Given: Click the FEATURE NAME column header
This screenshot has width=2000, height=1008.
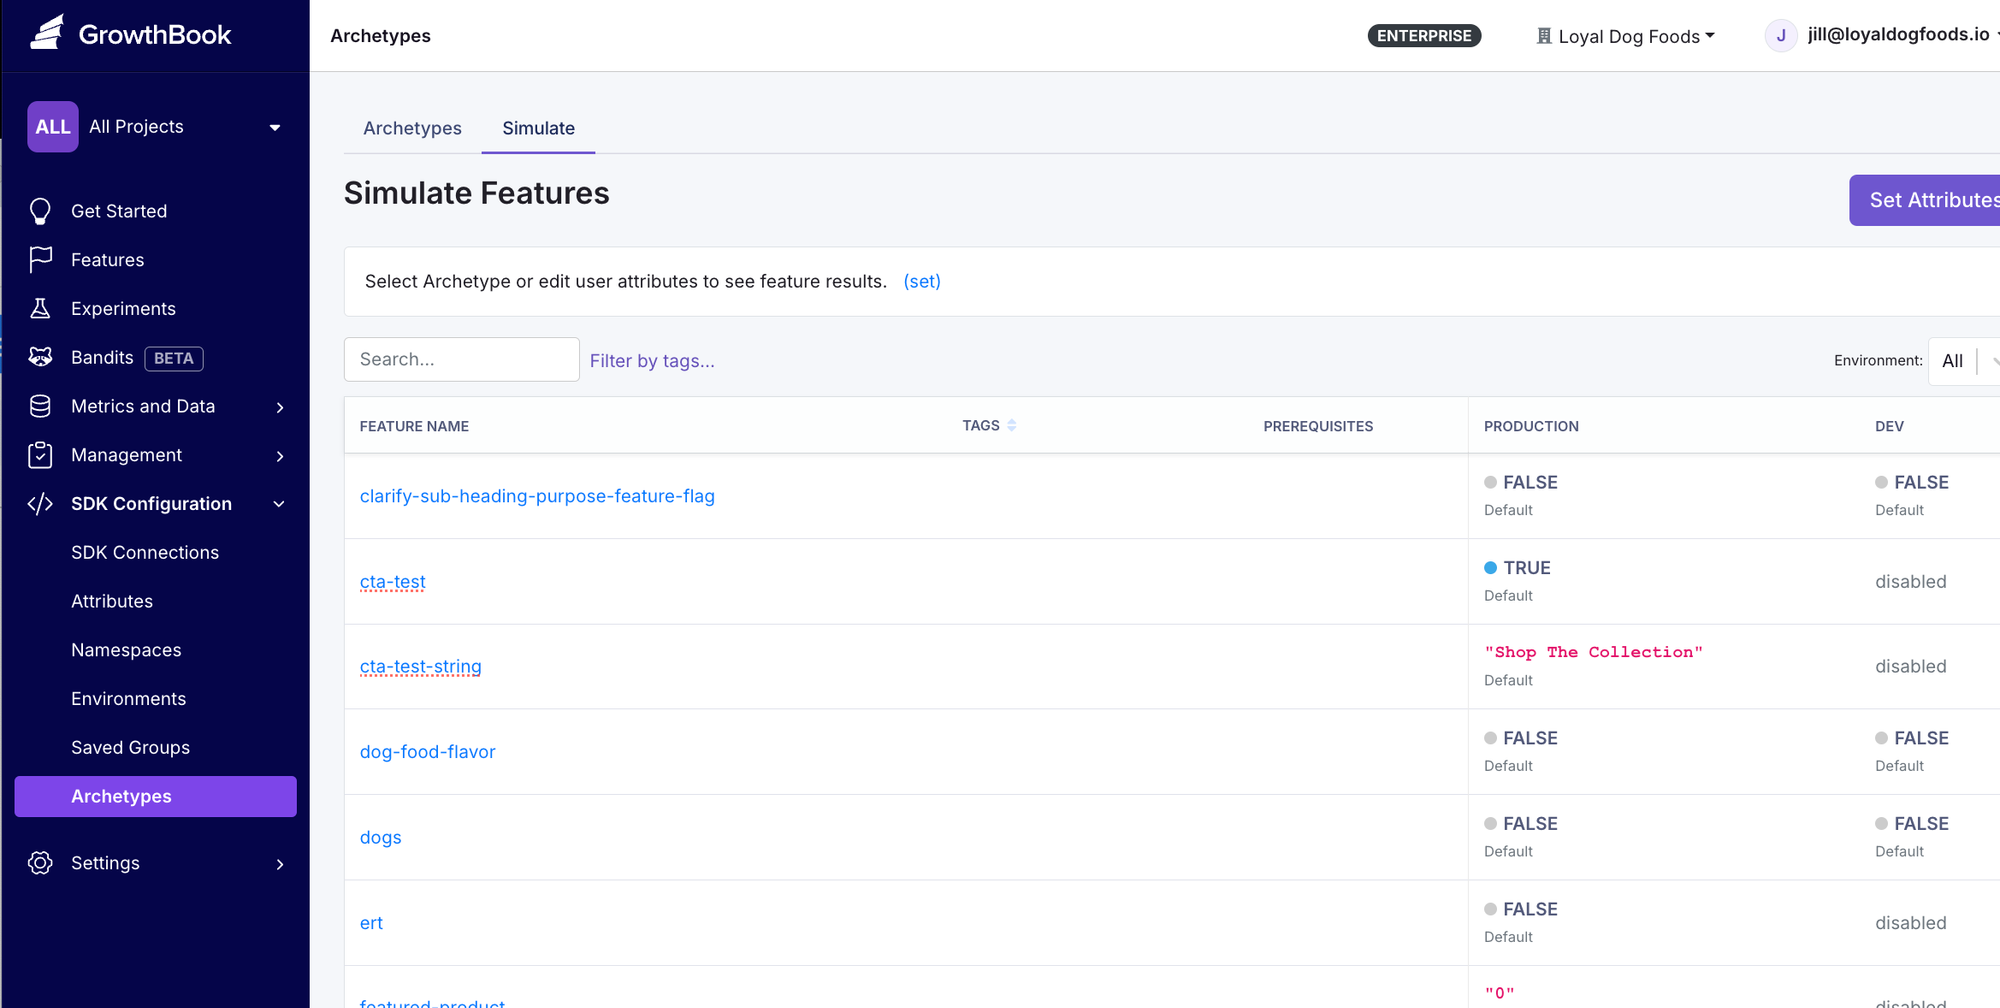Looking at the screenshot, I should [x=414, y=426].
